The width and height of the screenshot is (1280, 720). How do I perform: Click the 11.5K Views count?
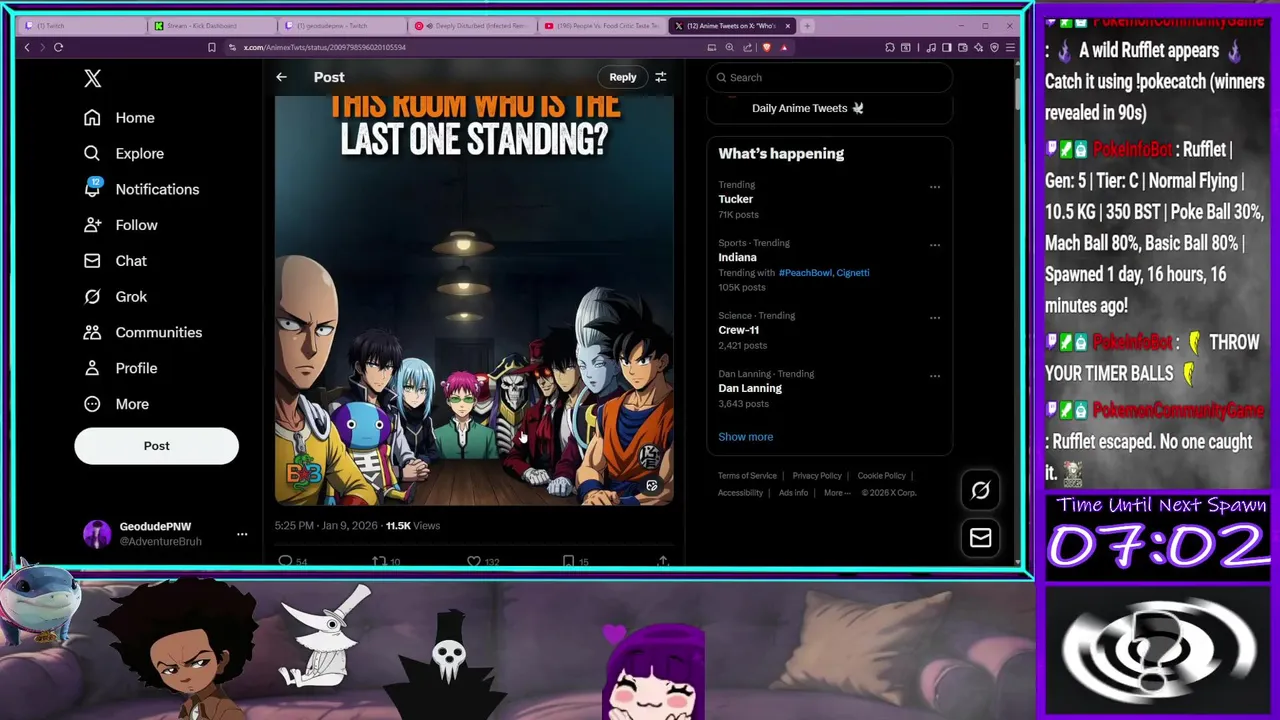coord(412,526)
